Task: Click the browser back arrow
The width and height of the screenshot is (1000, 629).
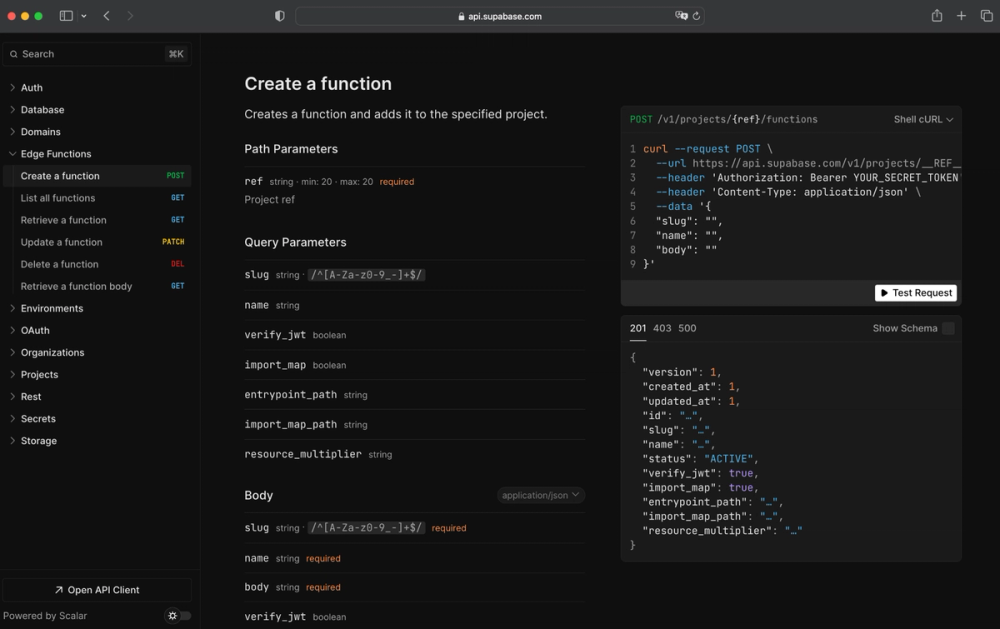Action: click(x=107, y=16)
